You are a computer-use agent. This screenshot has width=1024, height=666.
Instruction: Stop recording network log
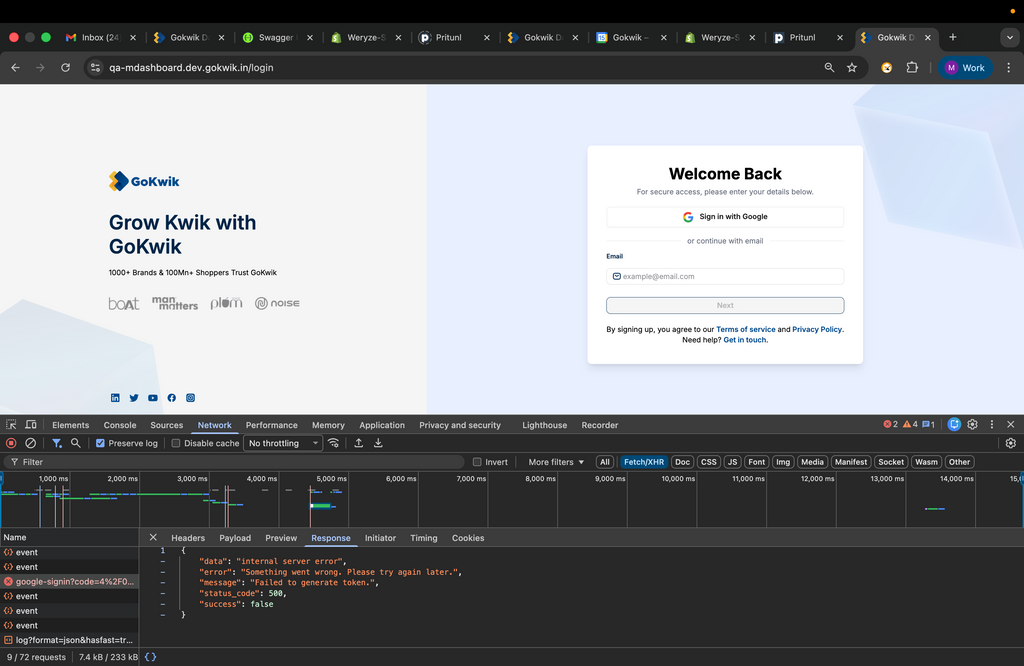tap(11, 443)
